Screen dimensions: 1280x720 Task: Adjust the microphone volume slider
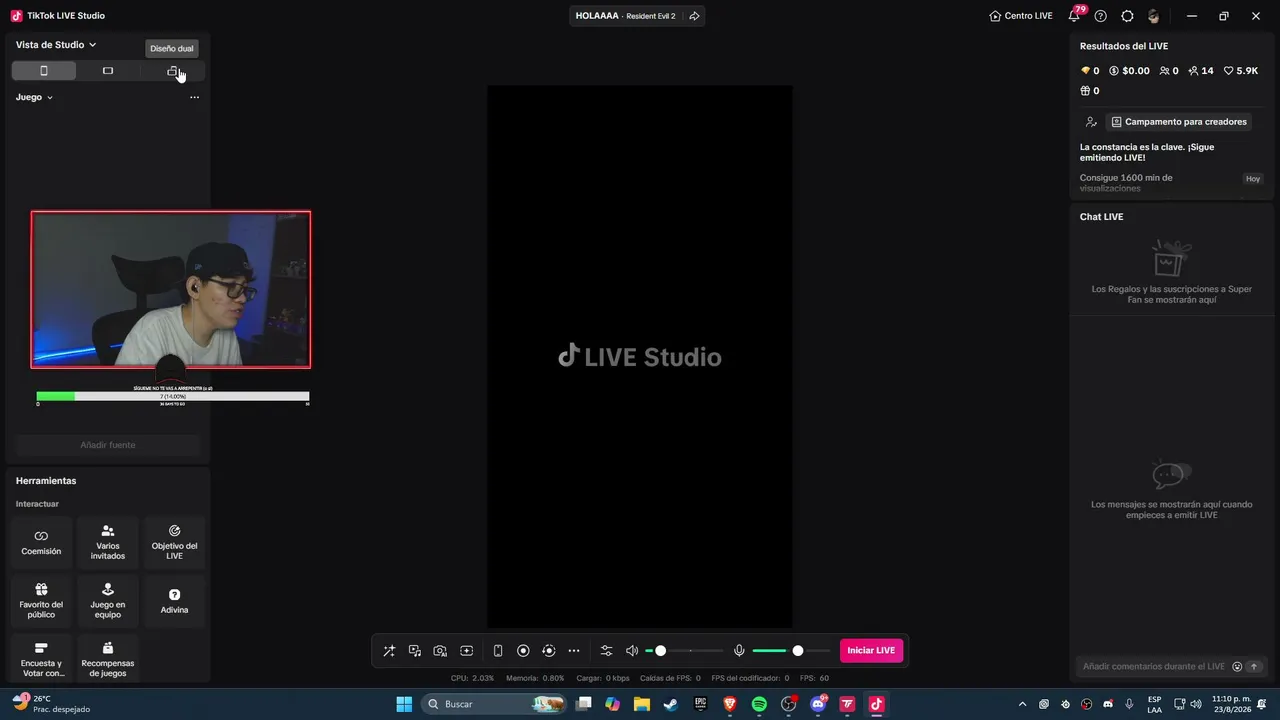[791, 651]
